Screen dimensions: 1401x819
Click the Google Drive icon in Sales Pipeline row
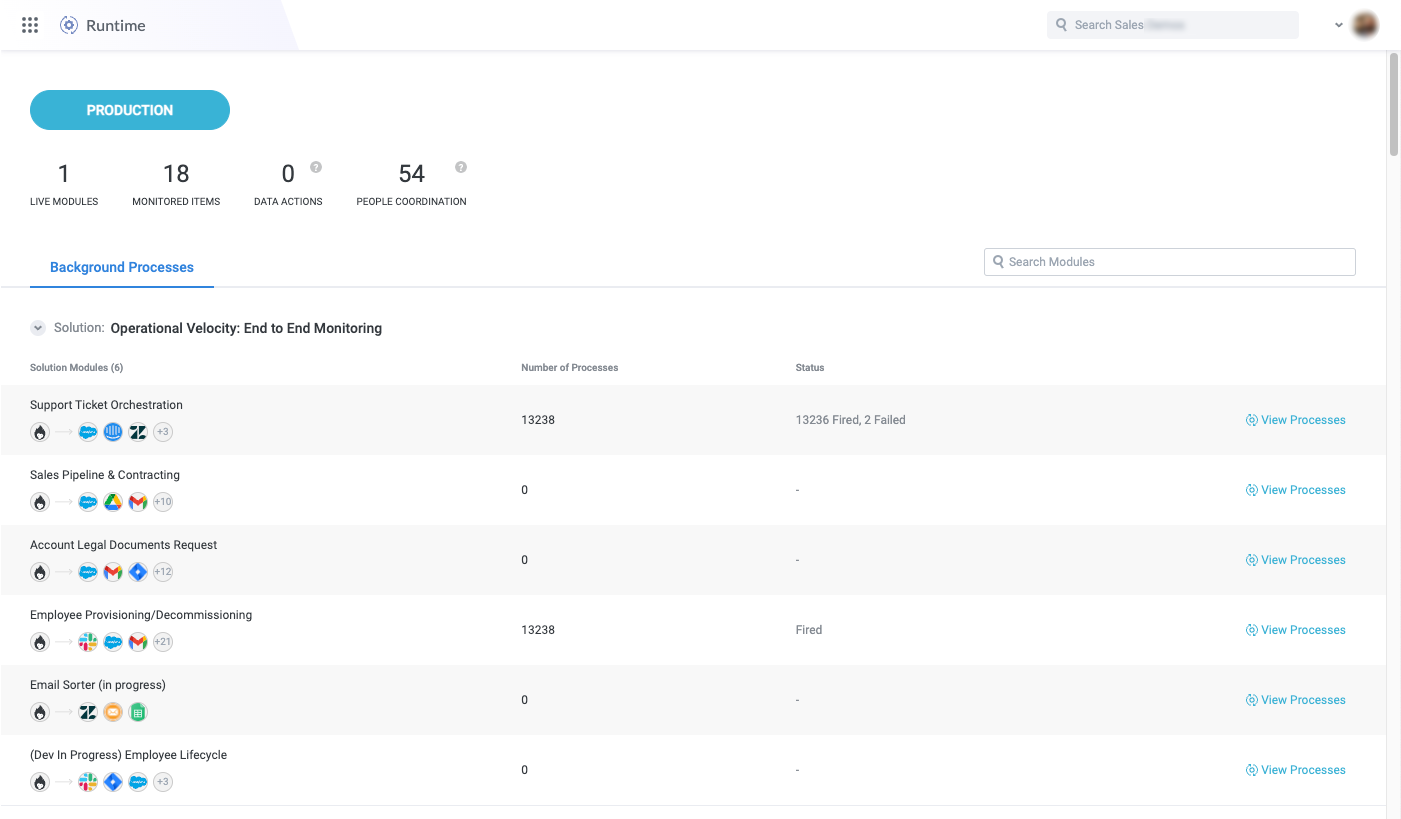click(112, 502)
